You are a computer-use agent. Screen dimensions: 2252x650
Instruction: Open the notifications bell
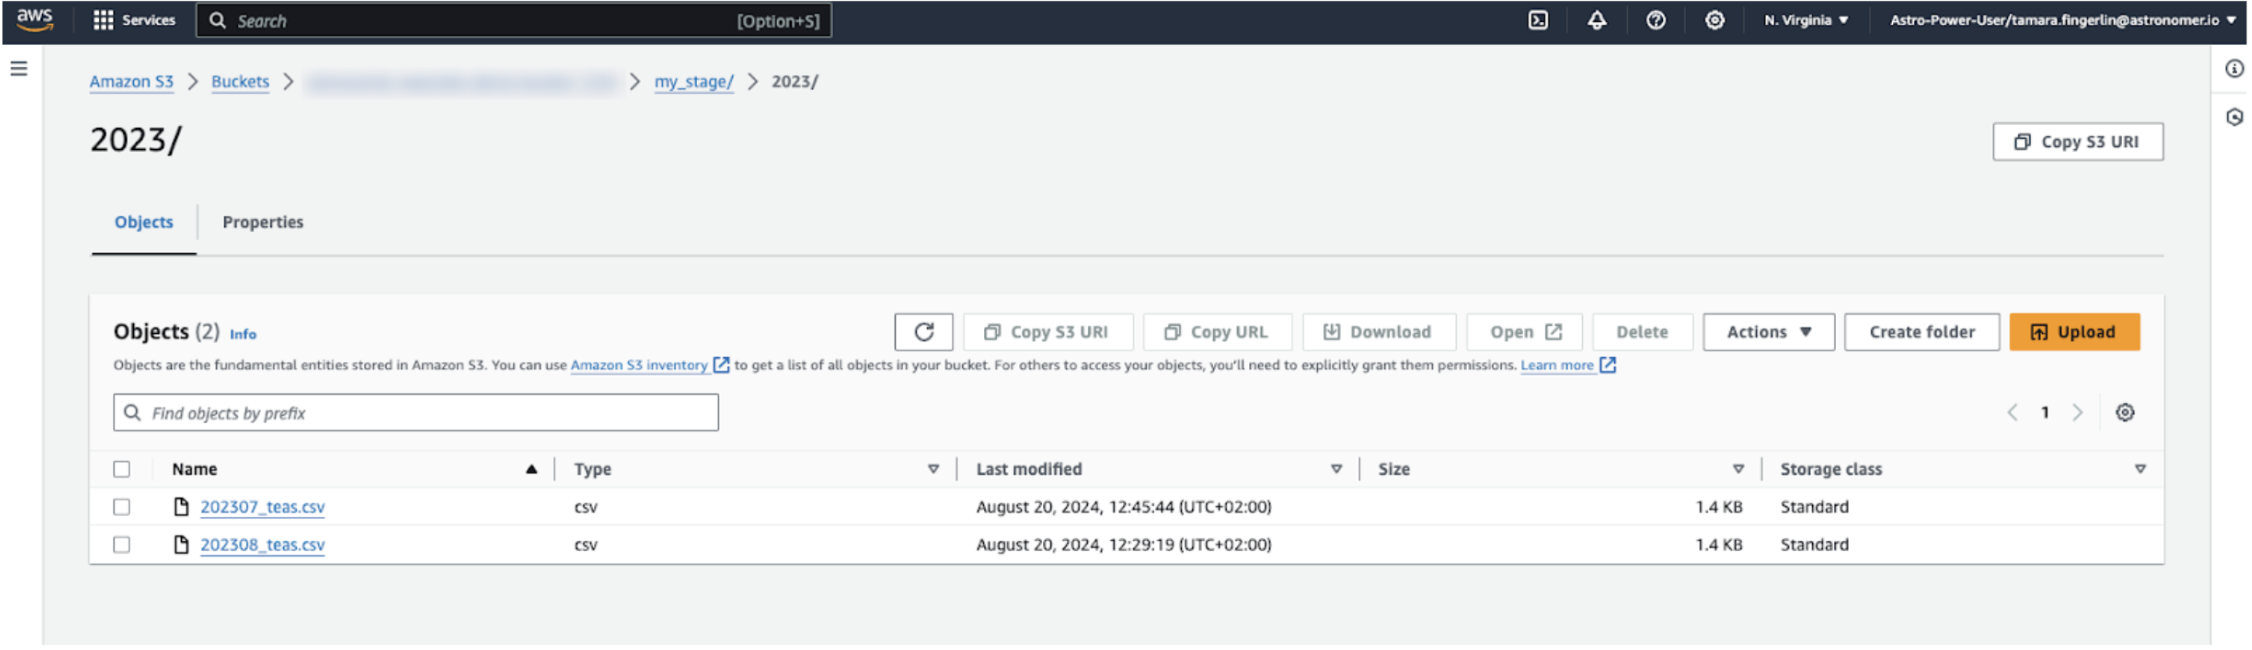[1597, 20]
